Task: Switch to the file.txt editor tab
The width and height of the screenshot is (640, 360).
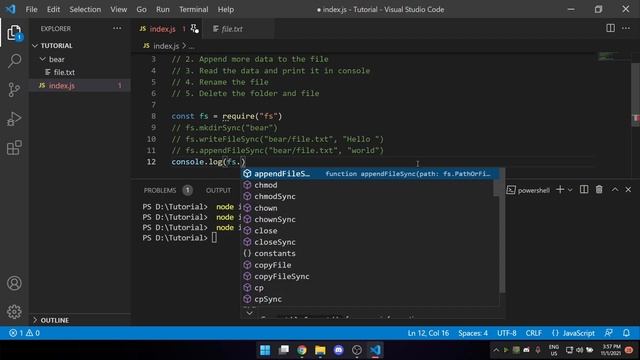Action: pos(239,29)
